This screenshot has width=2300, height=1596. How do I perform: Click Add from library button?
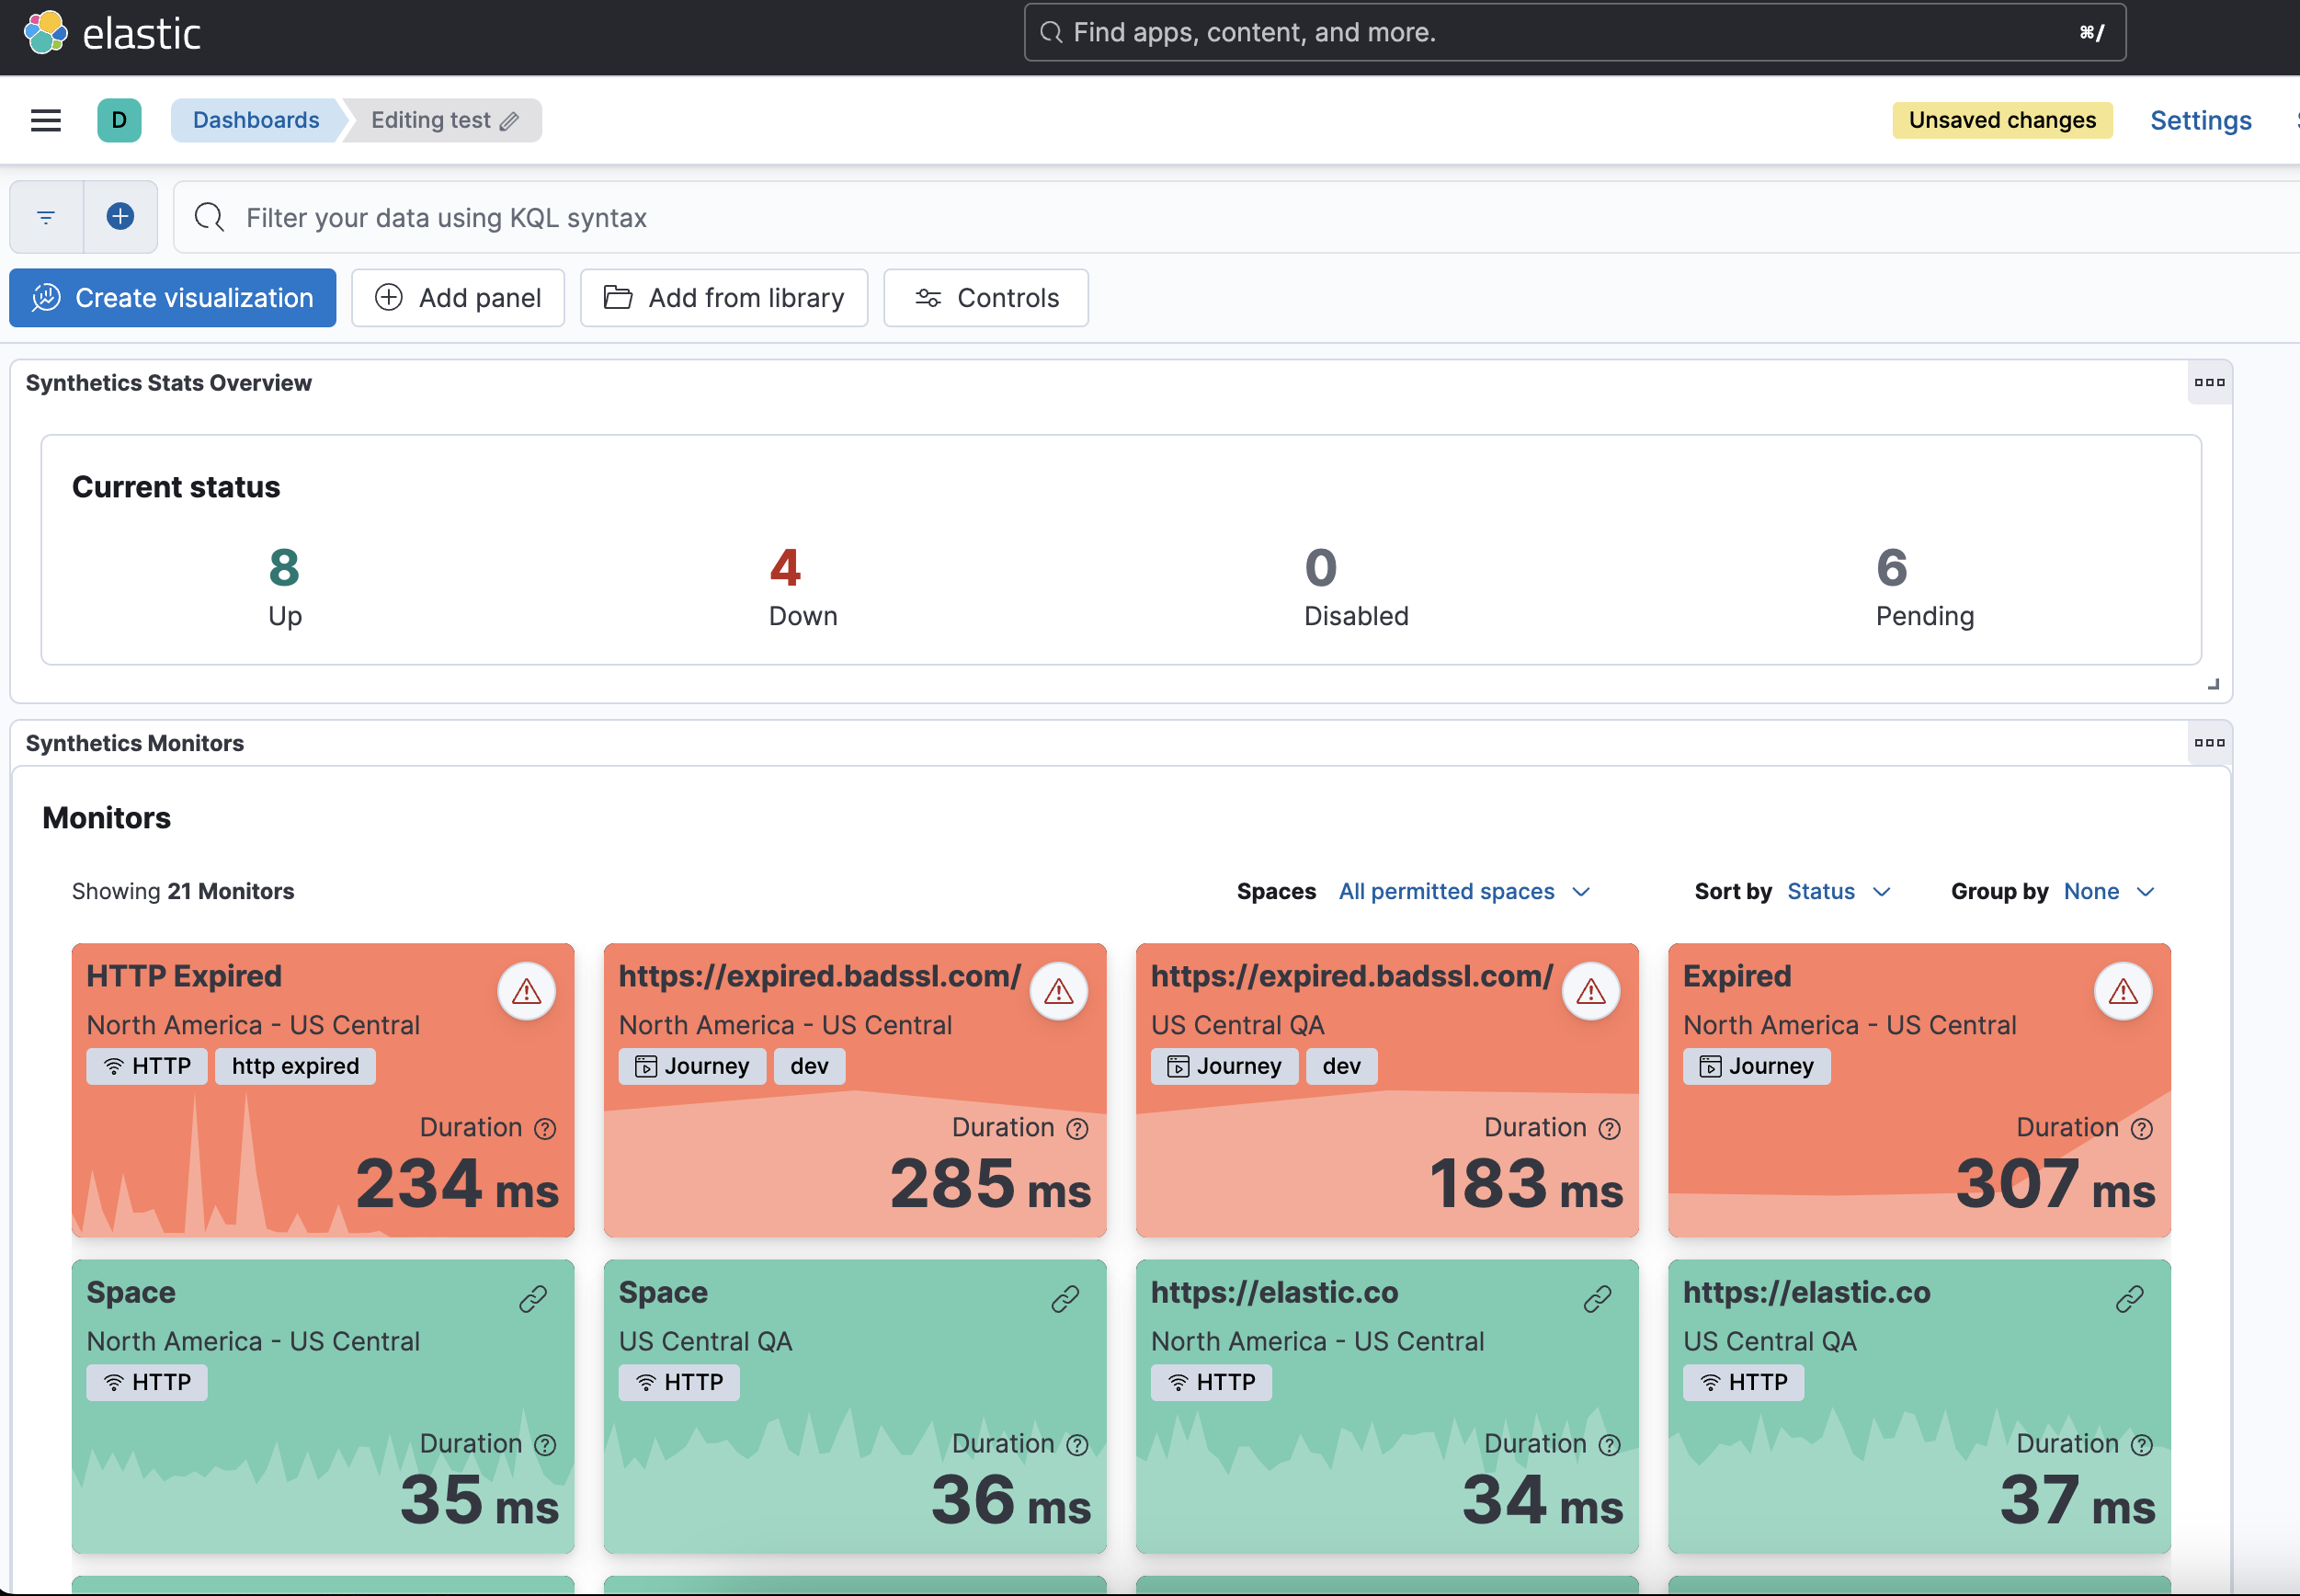coord(724,298)
